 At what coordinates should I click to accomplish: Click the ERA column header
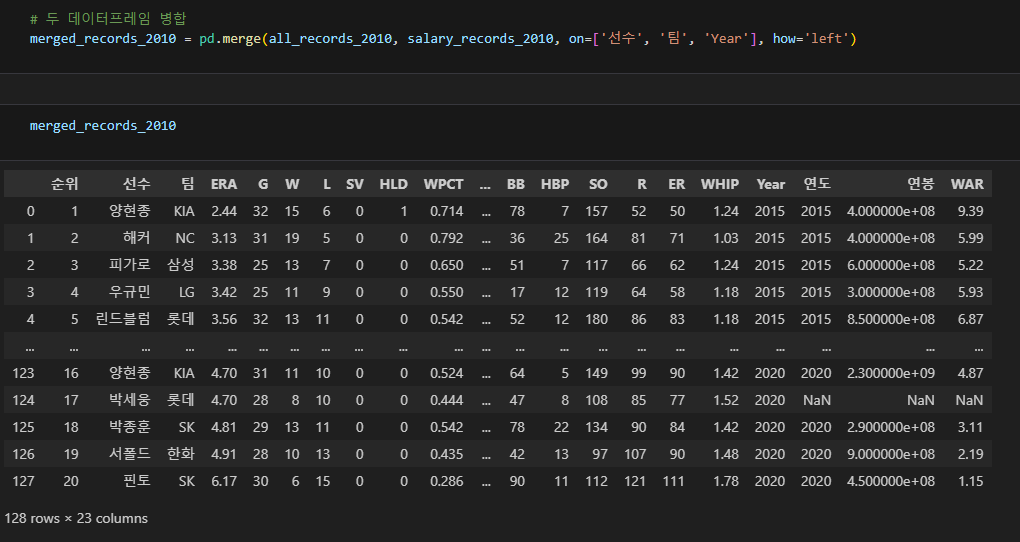[224, 184]
